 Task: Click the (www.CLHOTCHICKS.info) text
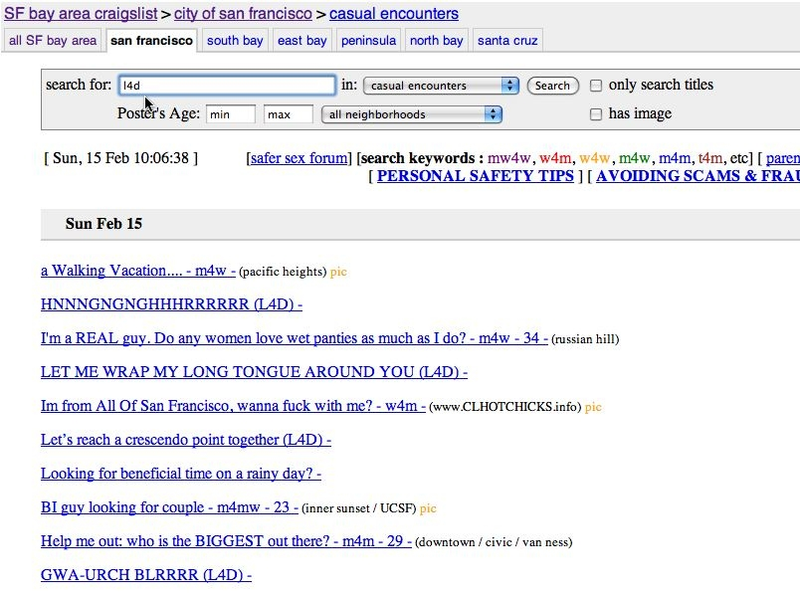tap(505, 407)
